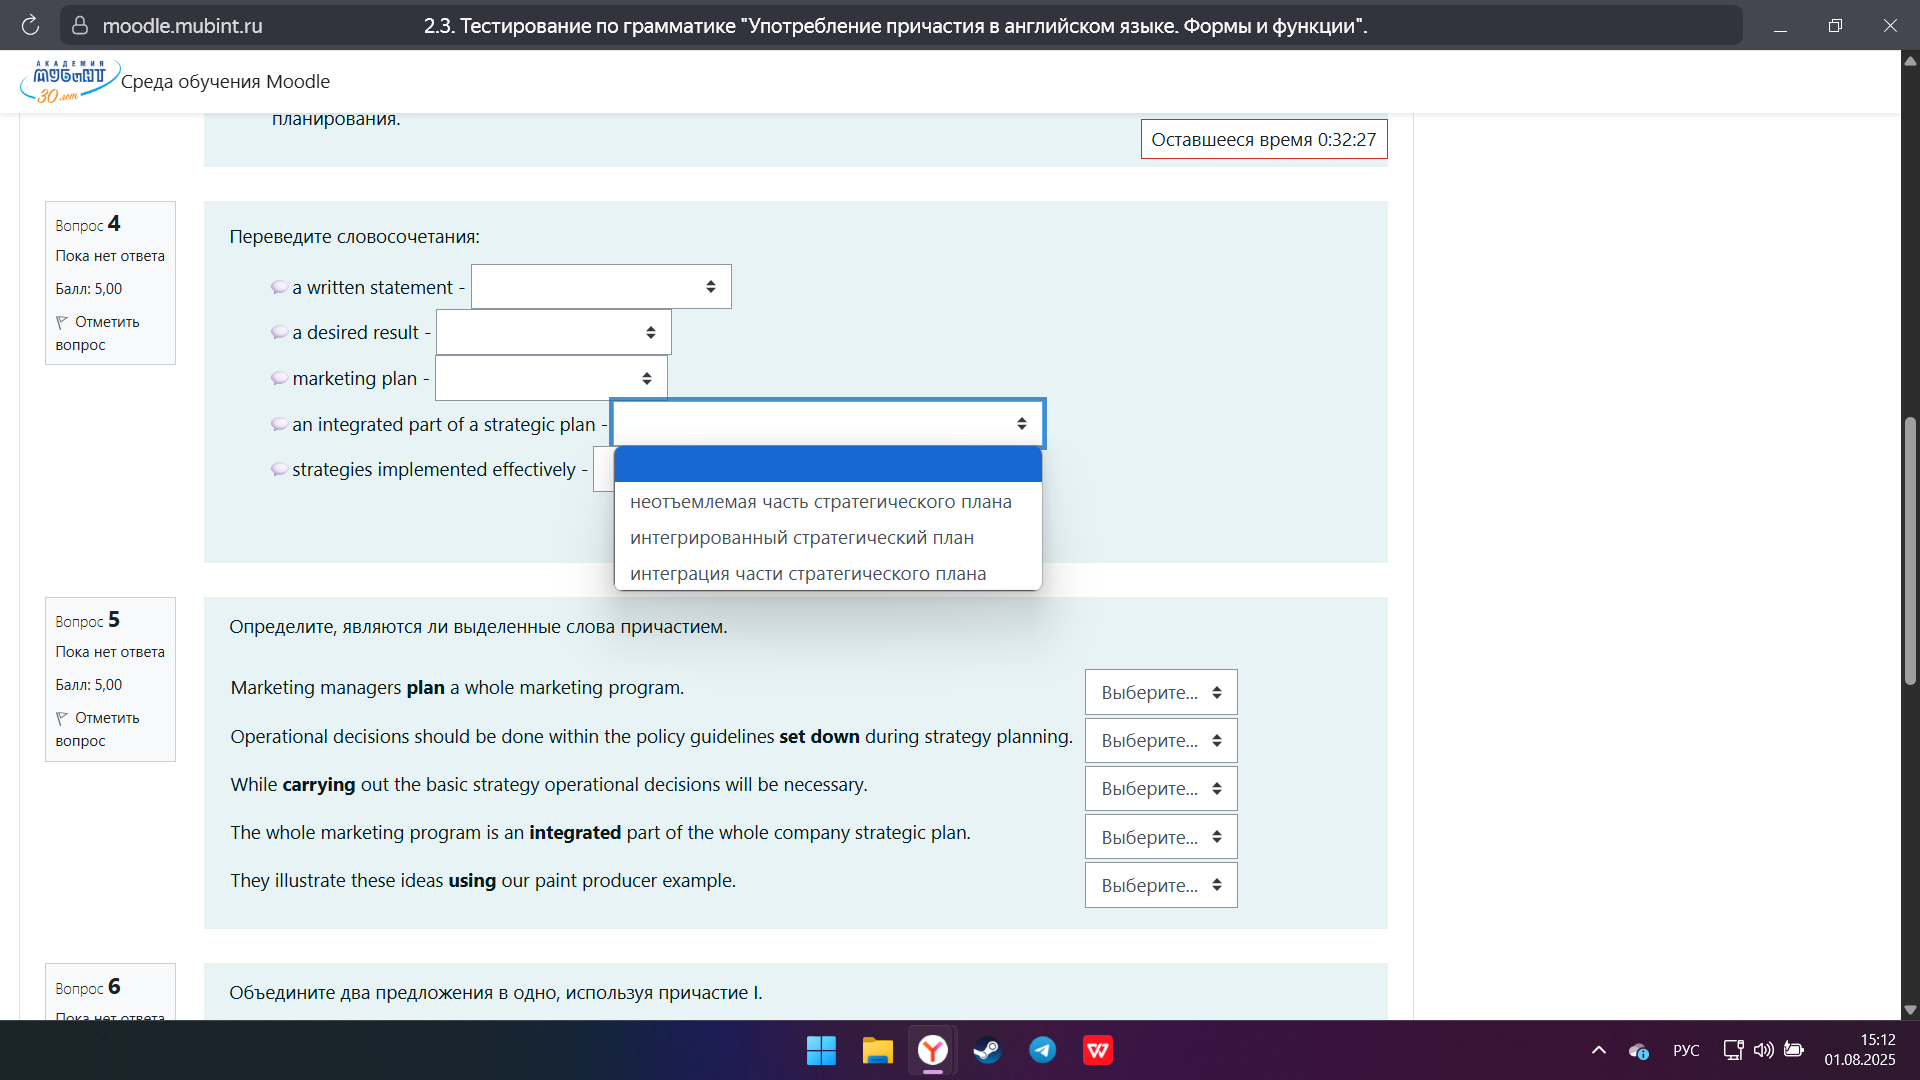Open Steam from the taskbar
1920x1080 pixels.
(x=987, y=1050)
